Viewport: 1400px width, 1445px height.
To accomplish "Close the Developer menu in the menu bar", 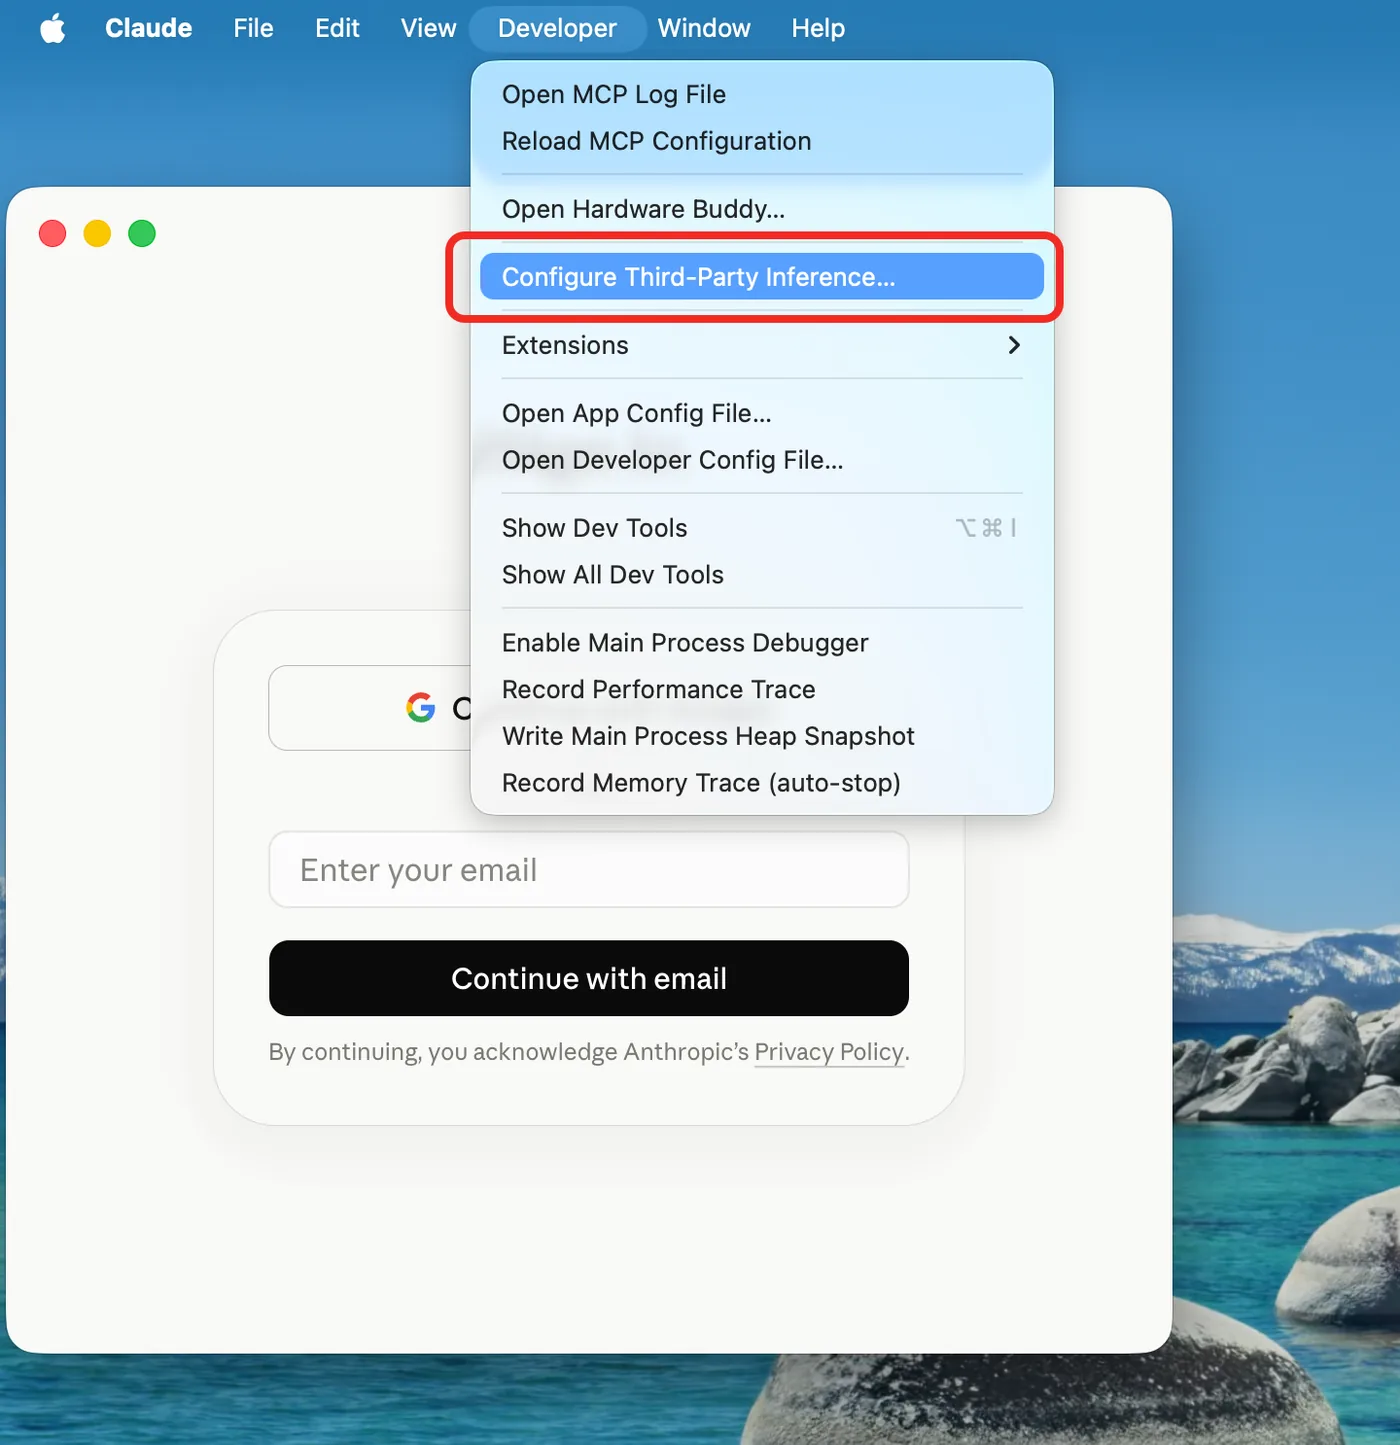I will click(x=557, y=28).
